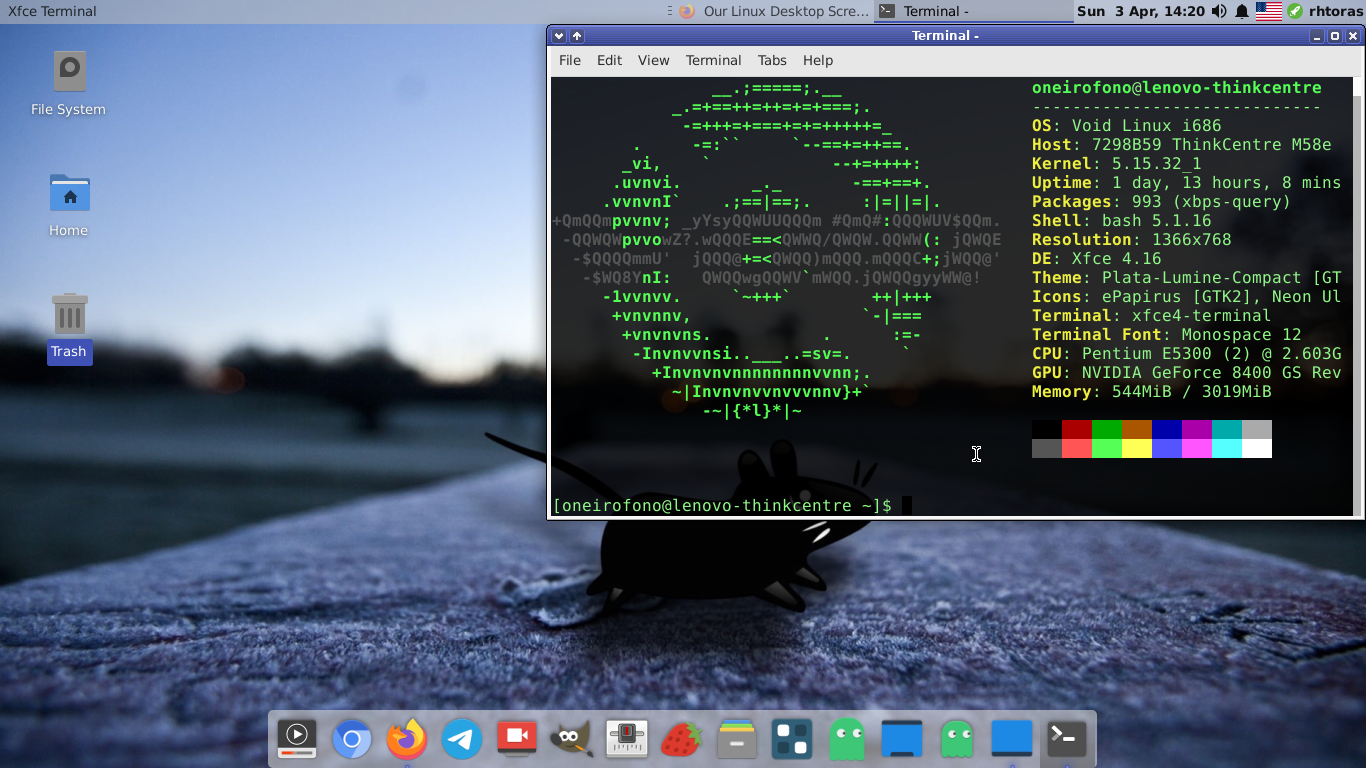This screenshot has width=1366, height=768.
Task: Open Firefox from the dock
Action: pyautogui.click(x=407, y=739)
